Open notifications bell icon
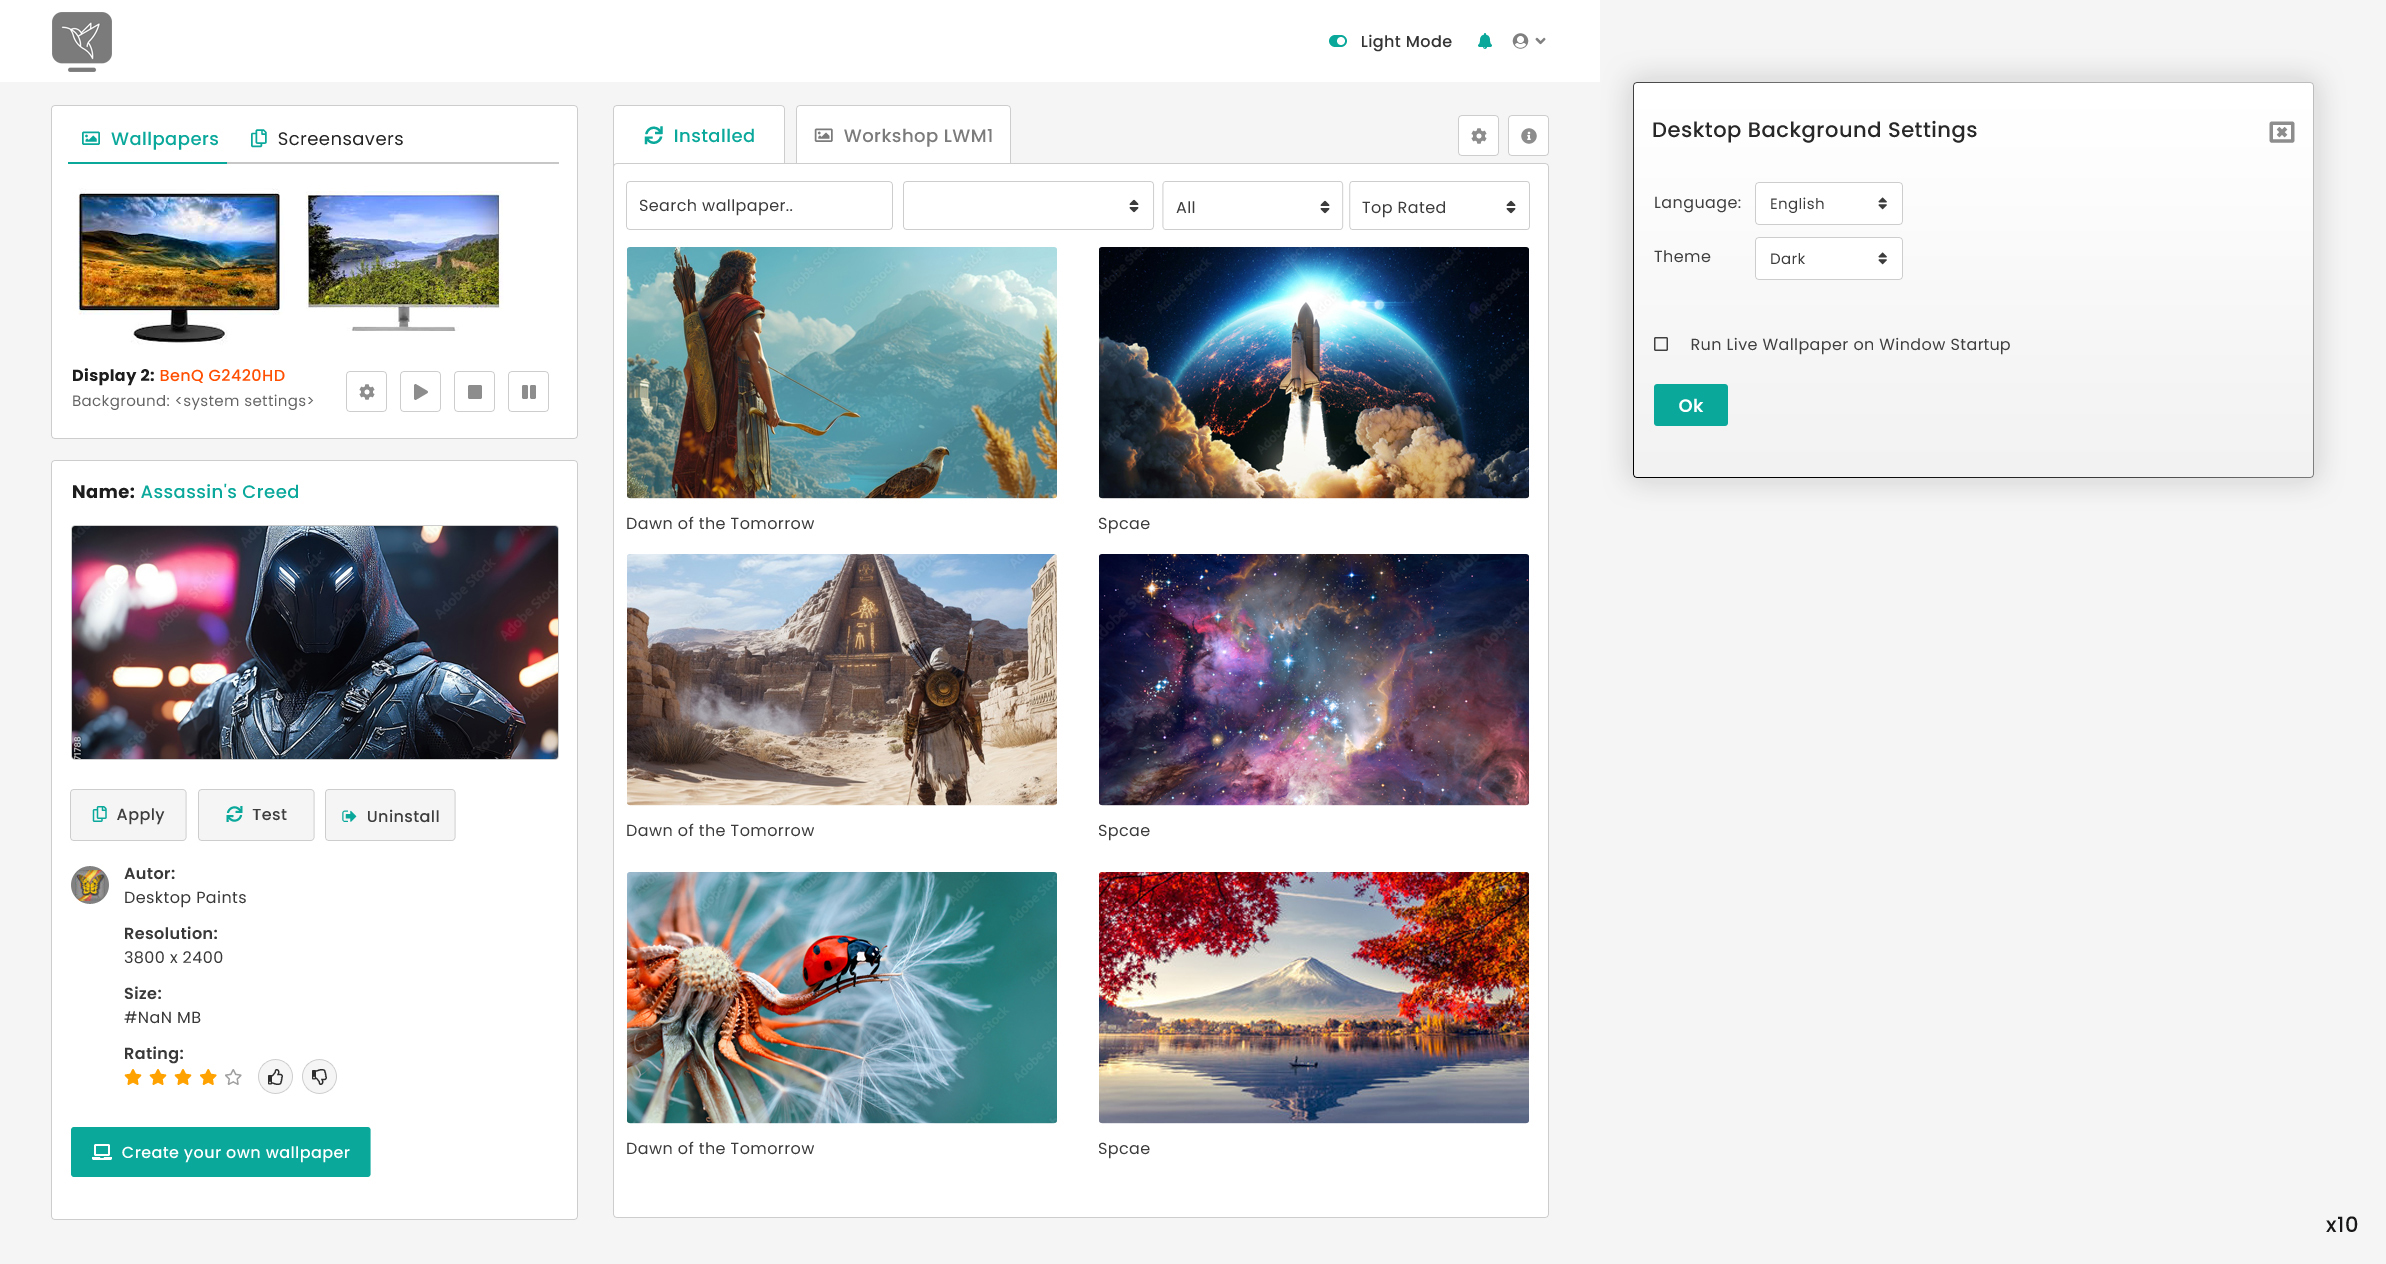The image size is (2386, 1264). 1485,41
